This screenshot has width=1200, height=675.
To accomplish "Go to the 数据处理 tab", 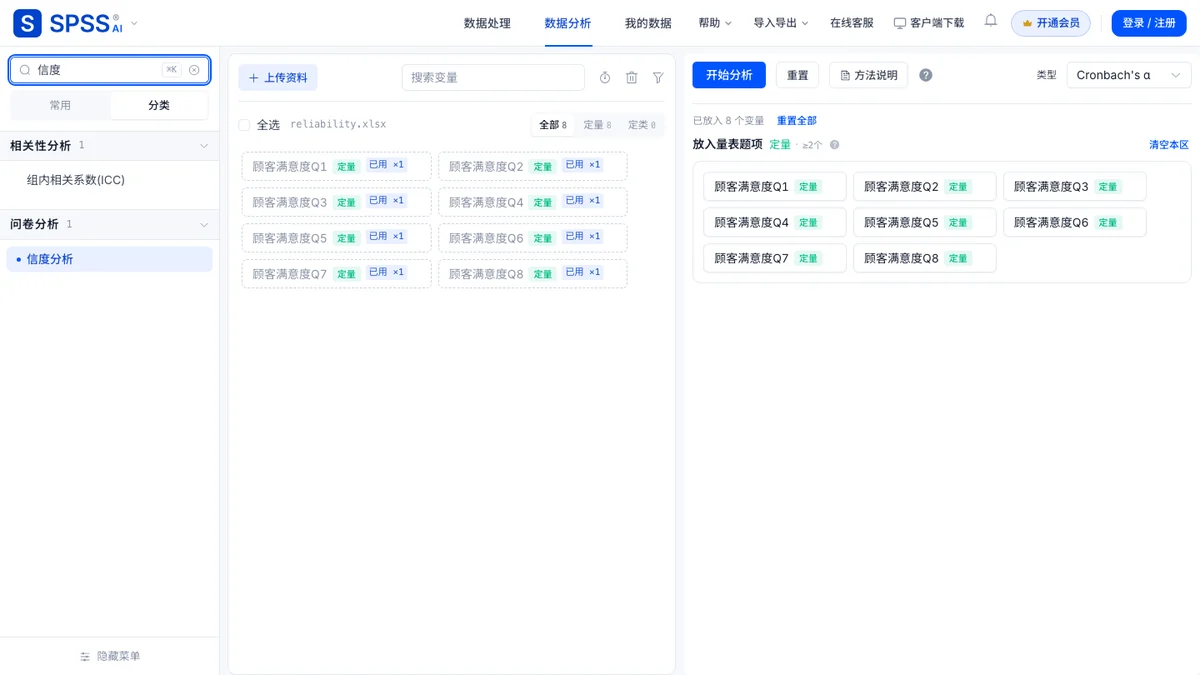I will 487,23.
